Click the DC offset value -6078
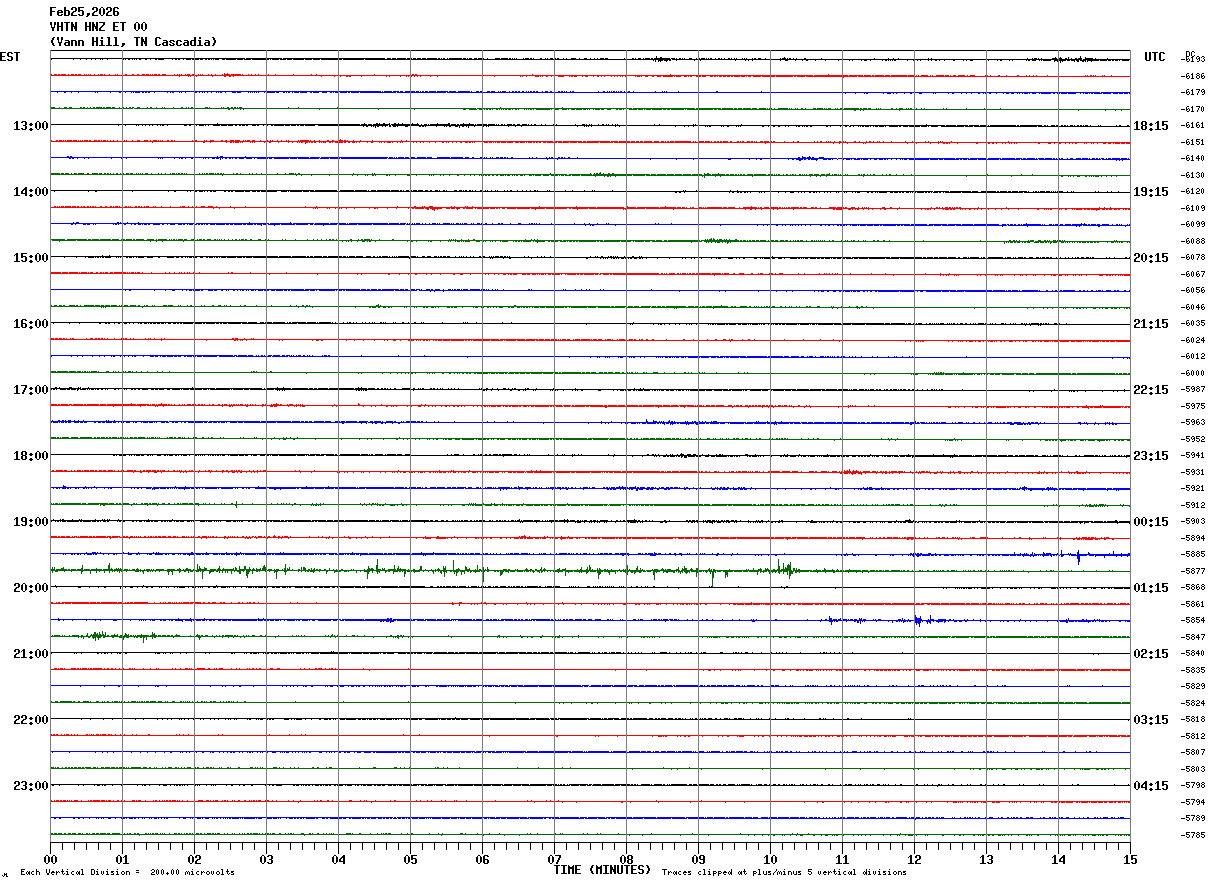Image resolution: width=1210 pixels, height=886 pixels. click(1194, 258)
